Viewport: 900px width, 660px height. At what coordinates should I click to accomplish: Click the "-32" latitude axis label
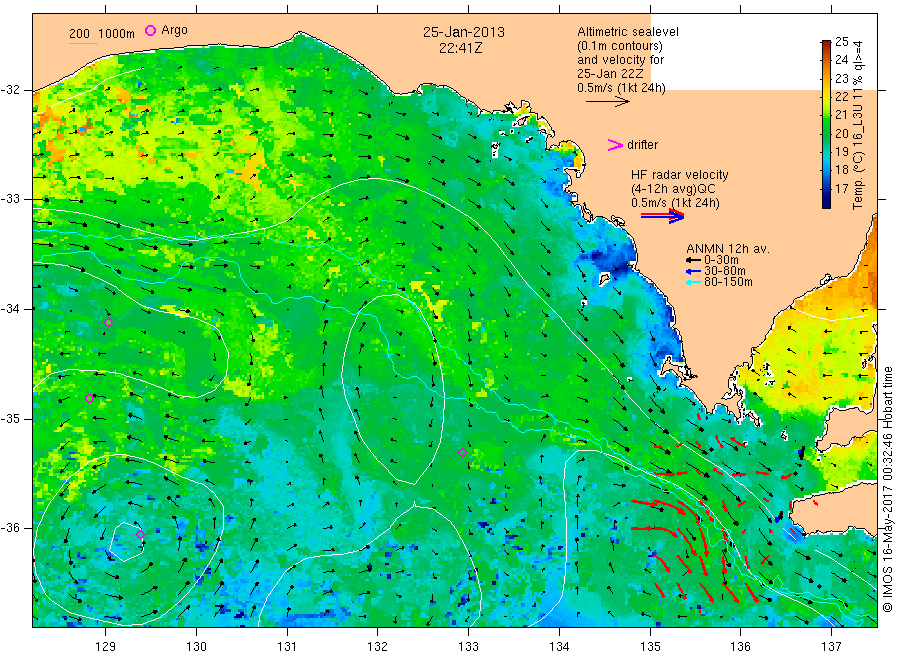point(10,90)
